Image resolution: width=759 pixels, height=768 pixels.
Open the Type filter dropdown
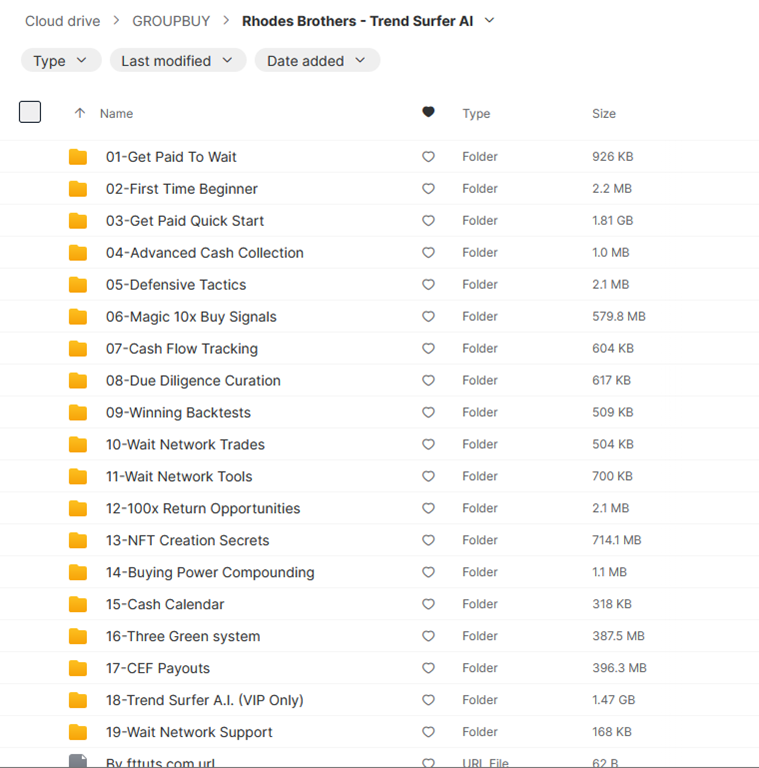click(x=61, y=61)
